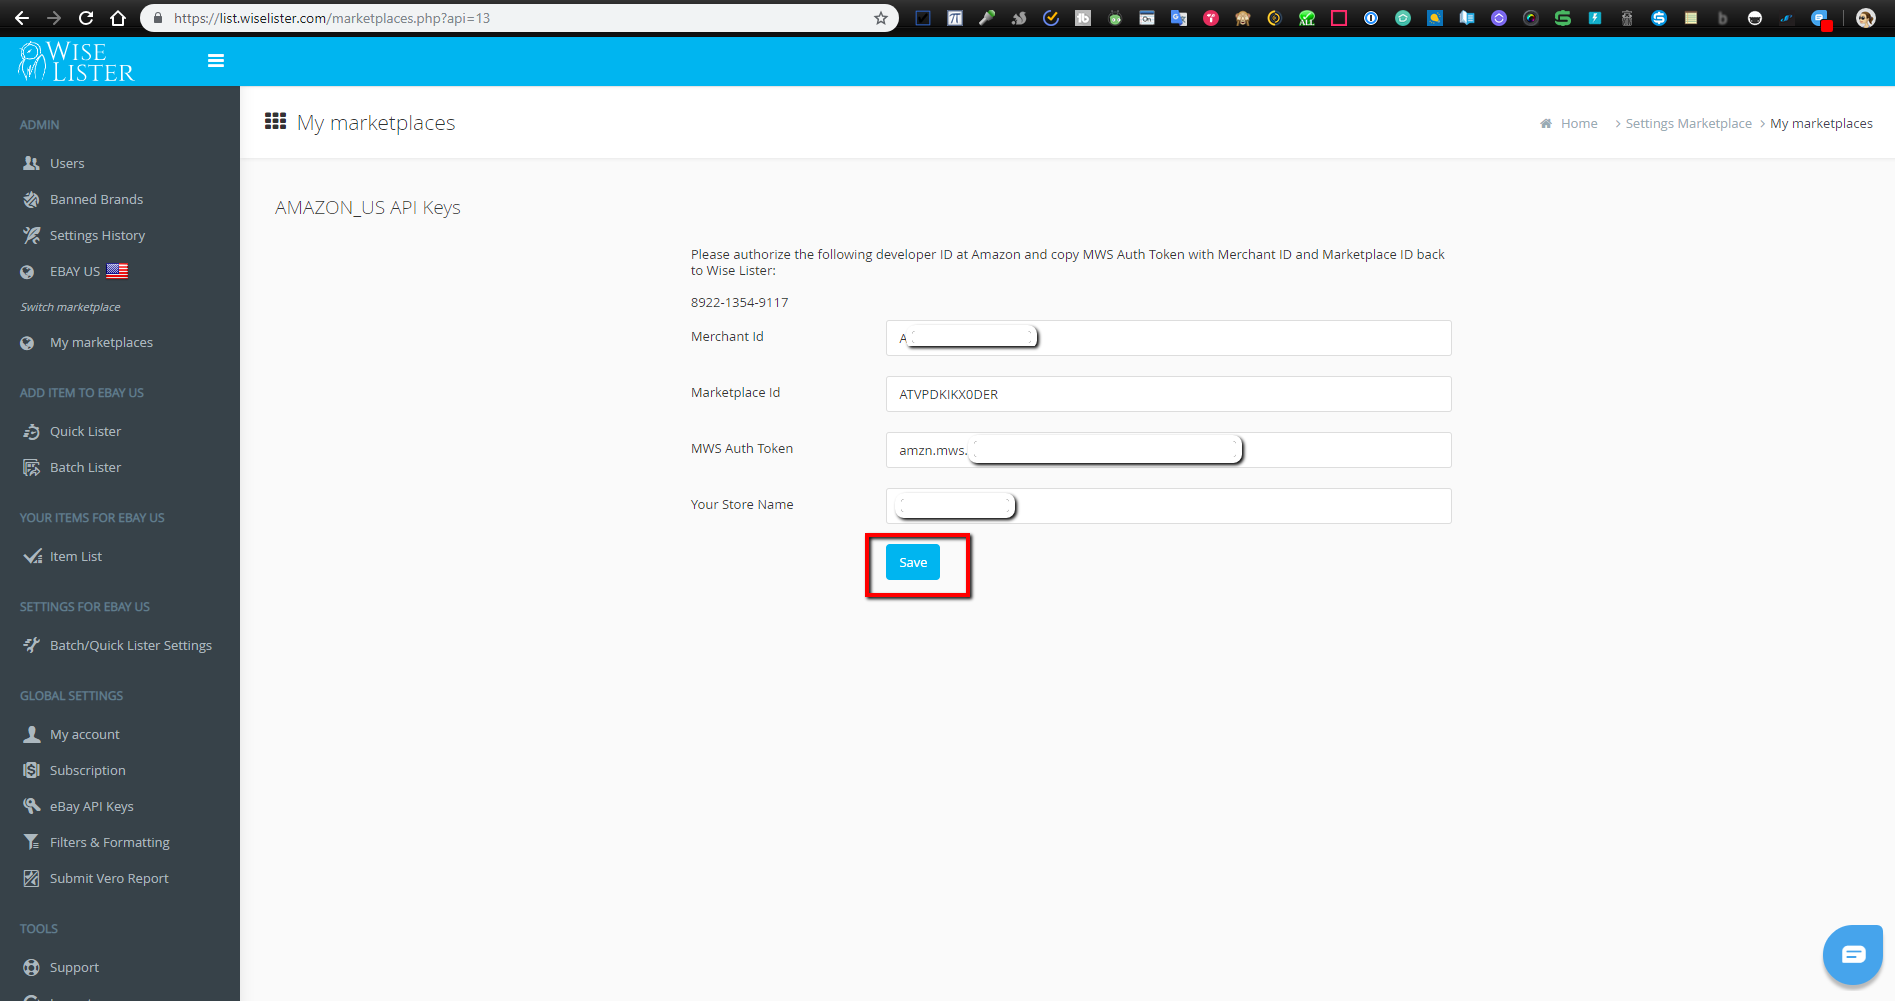
Task: Click the My marketplaces grid icon
Action: coord(275,121)
